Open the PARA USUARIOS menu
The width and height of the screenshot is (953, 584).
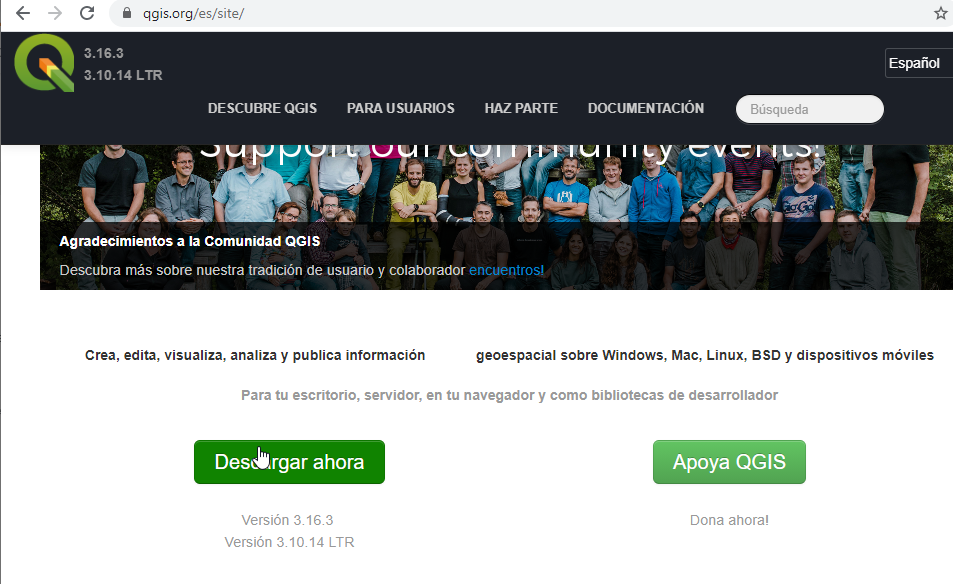401,108
